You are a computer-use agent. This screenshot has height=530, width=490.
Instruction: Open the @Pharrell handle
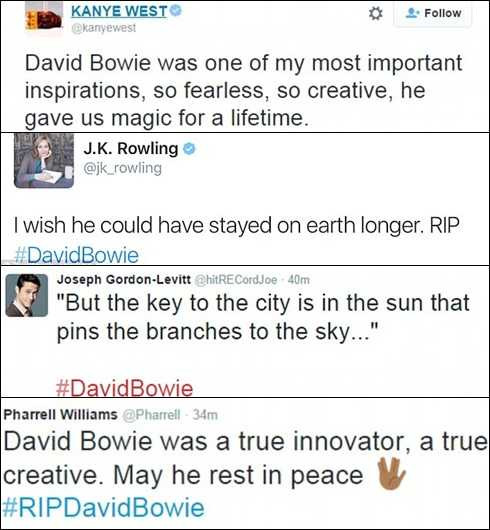pos(151,414)
